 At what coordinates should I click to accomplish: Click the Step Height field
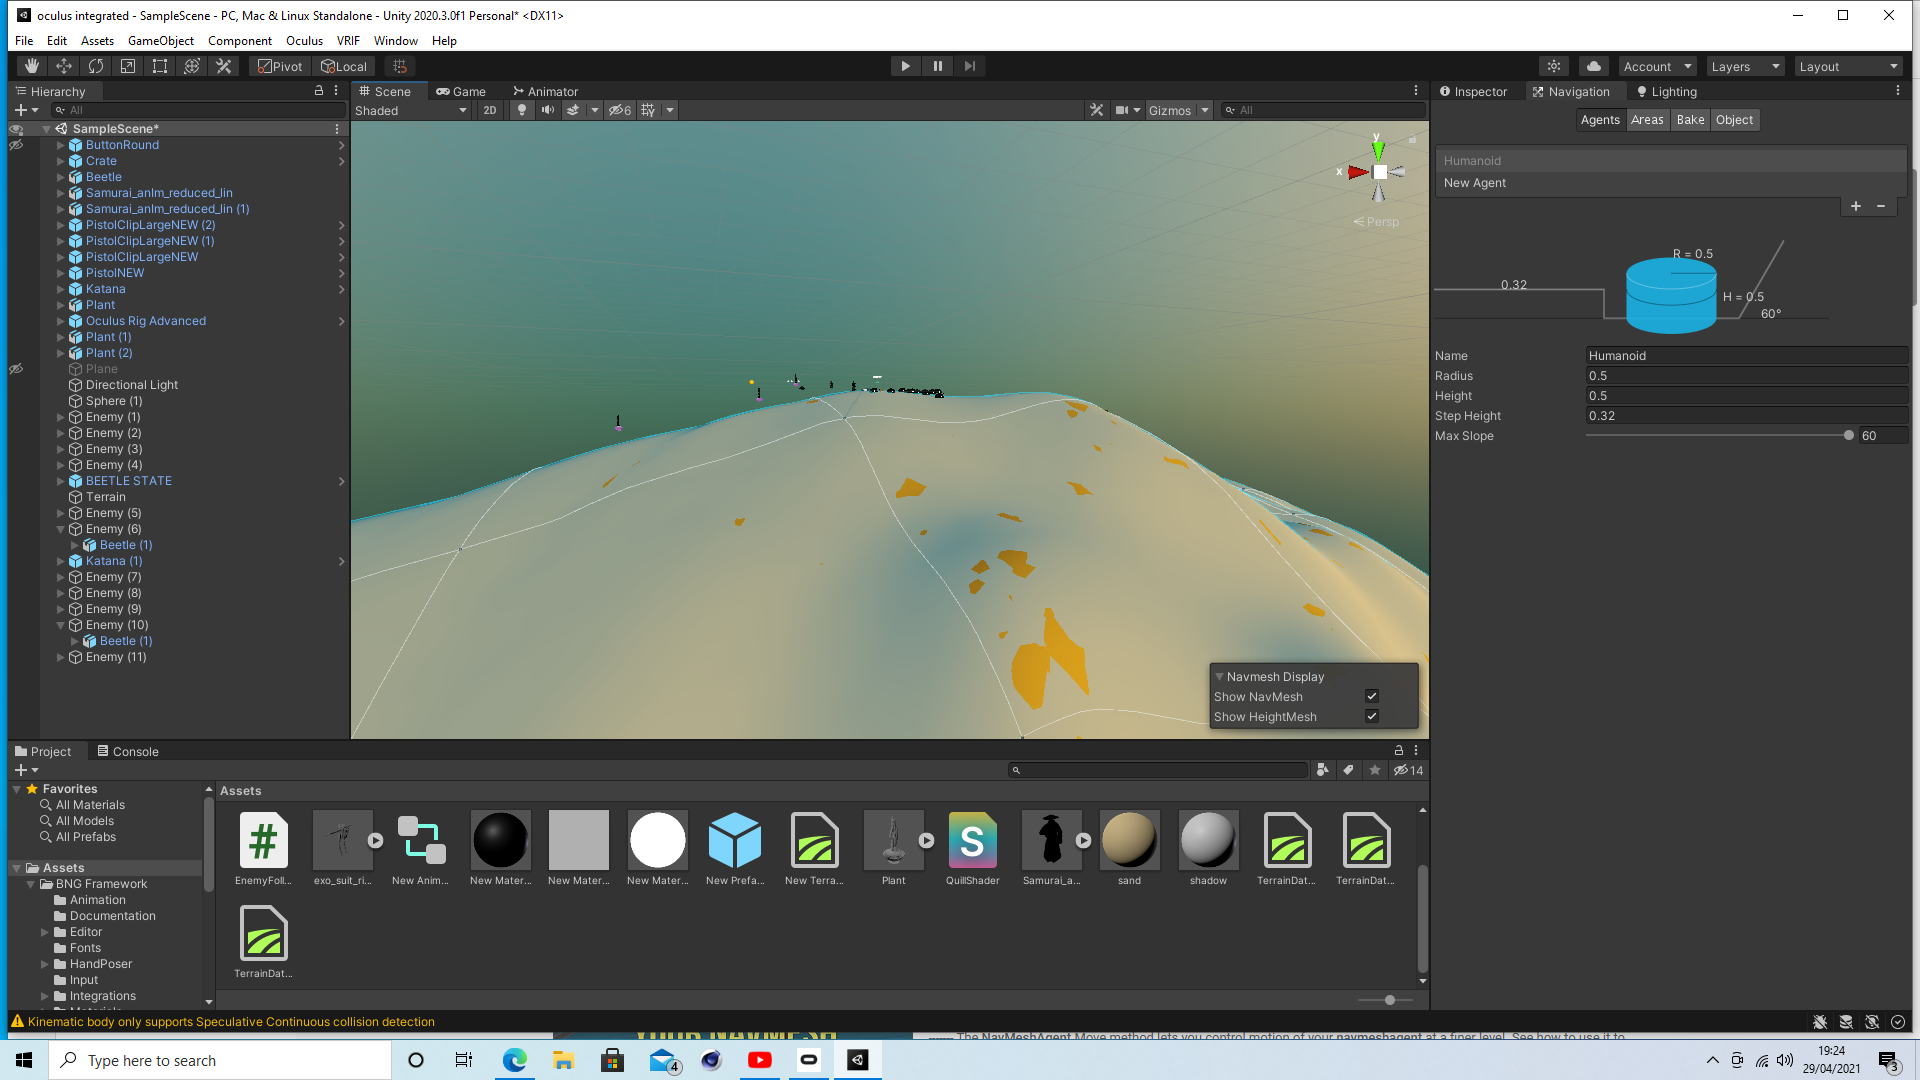point(1746,416)
